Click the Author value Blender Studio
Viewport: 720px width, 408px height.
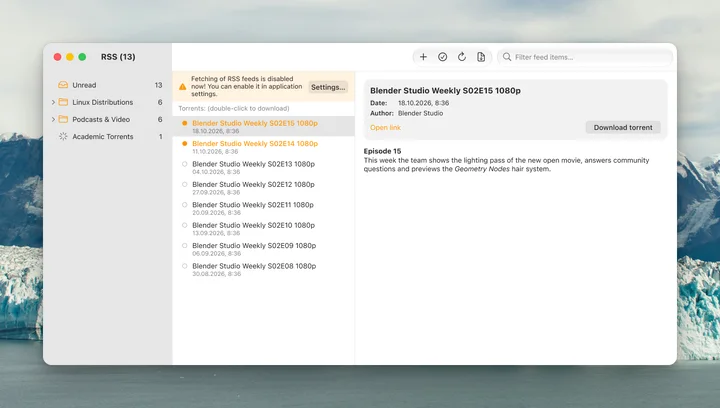click(420, 113)
